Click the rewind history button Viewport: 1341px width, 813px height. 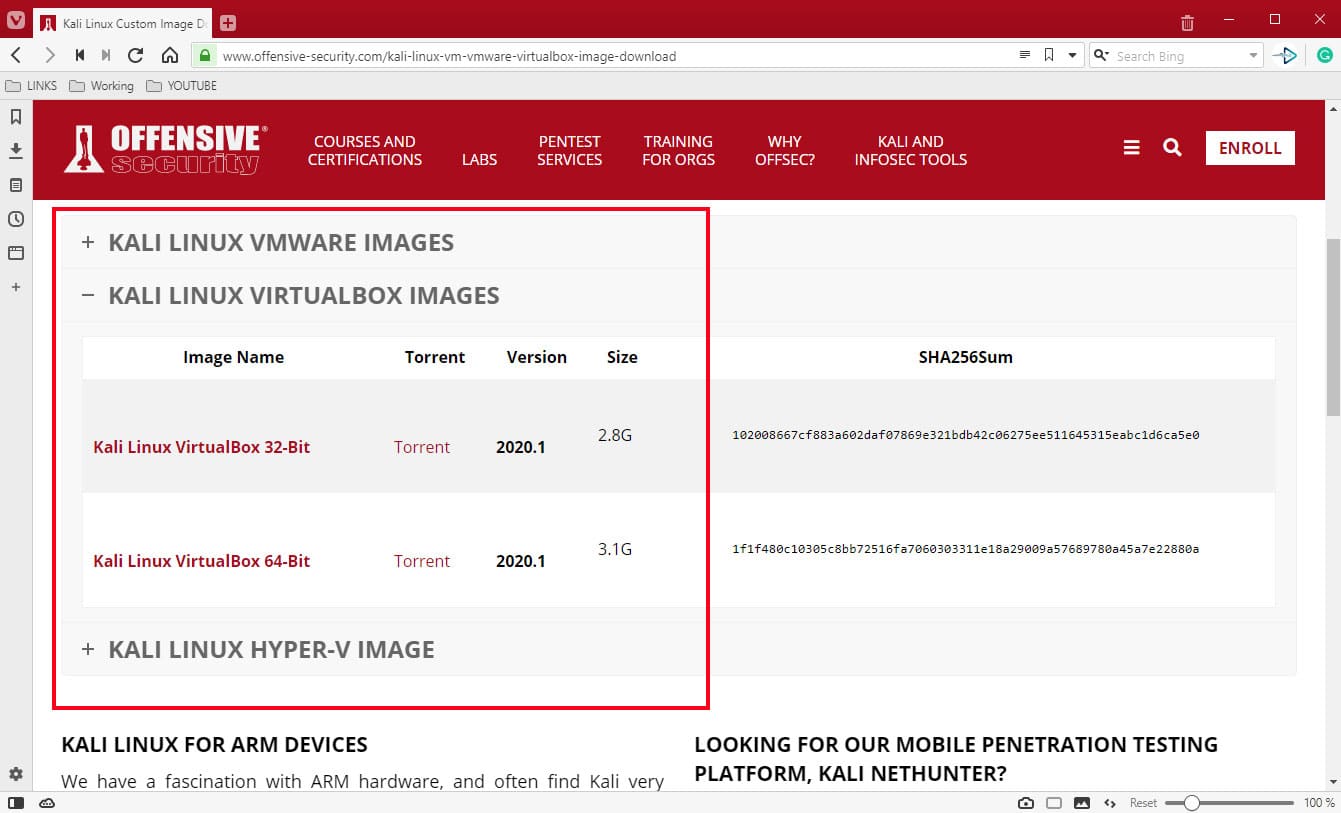(80, 55)
